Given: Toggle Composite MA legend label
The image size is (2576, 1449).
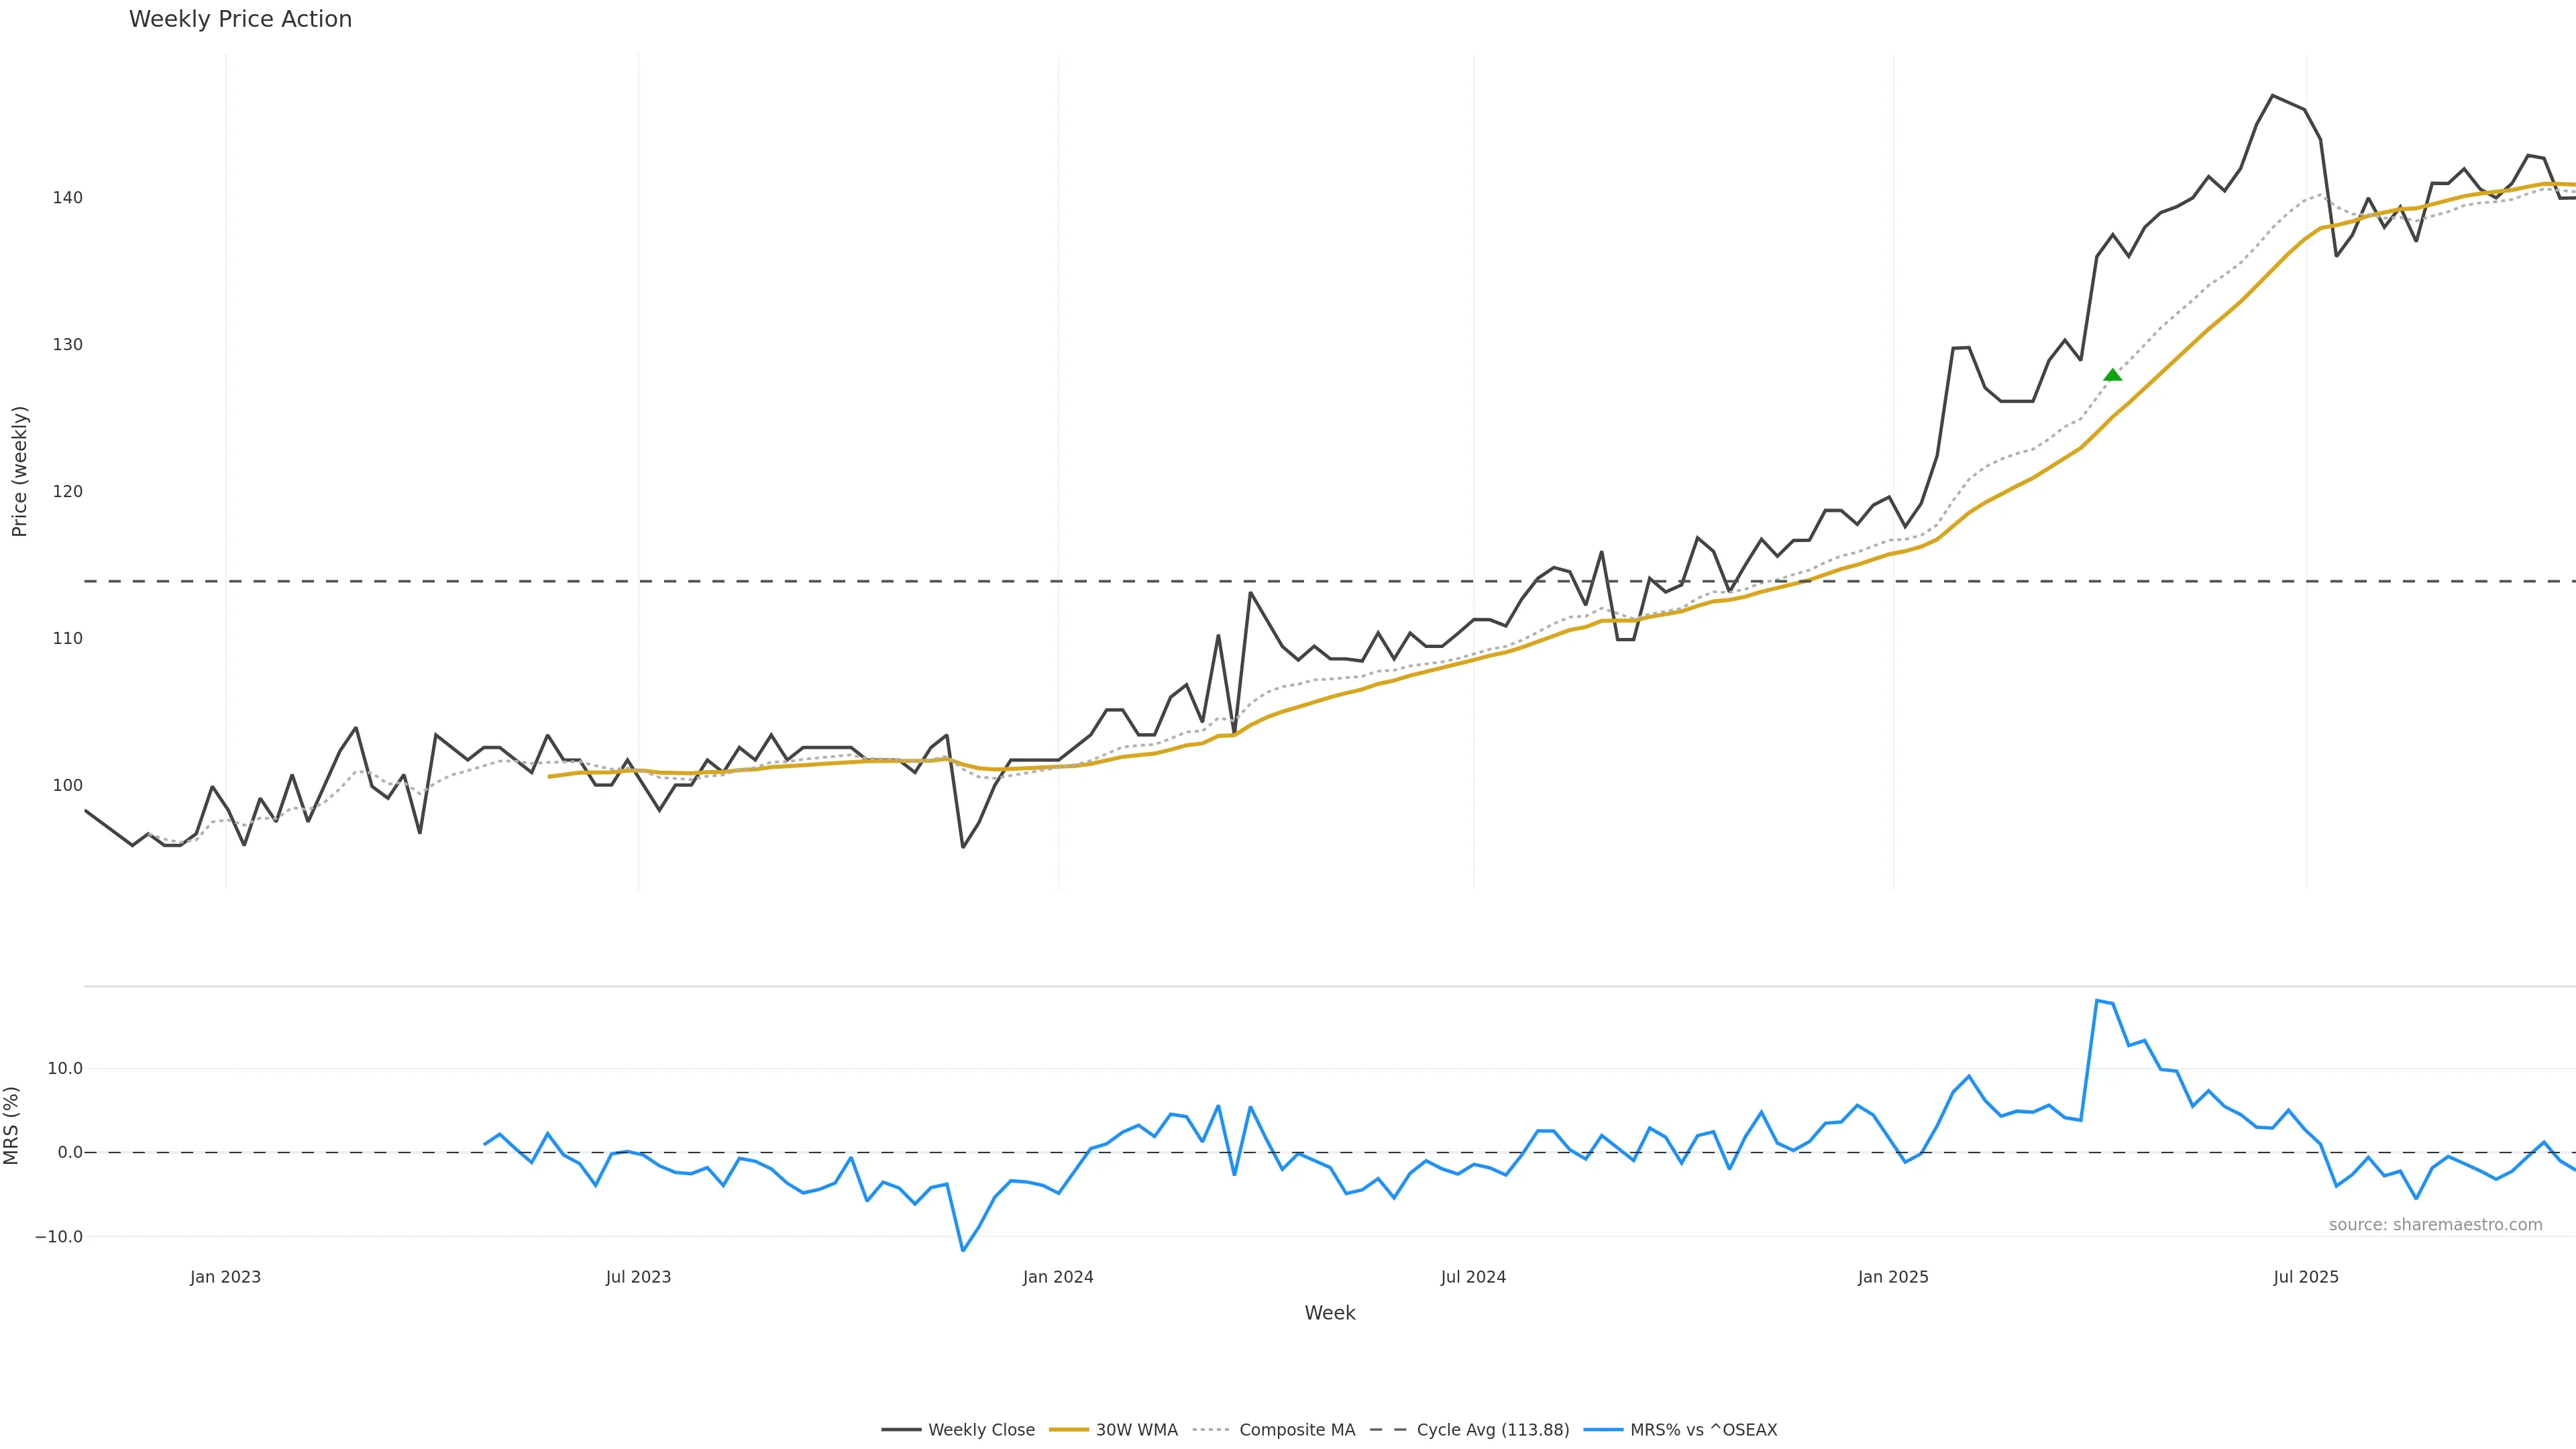Looking at the screenshot, I should pyautogui.click(x=1296, y=1430).
